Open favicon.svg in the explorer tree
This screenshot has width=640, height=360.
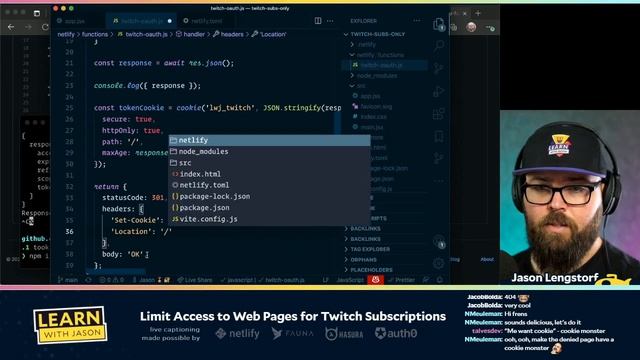tap(384, 107)
